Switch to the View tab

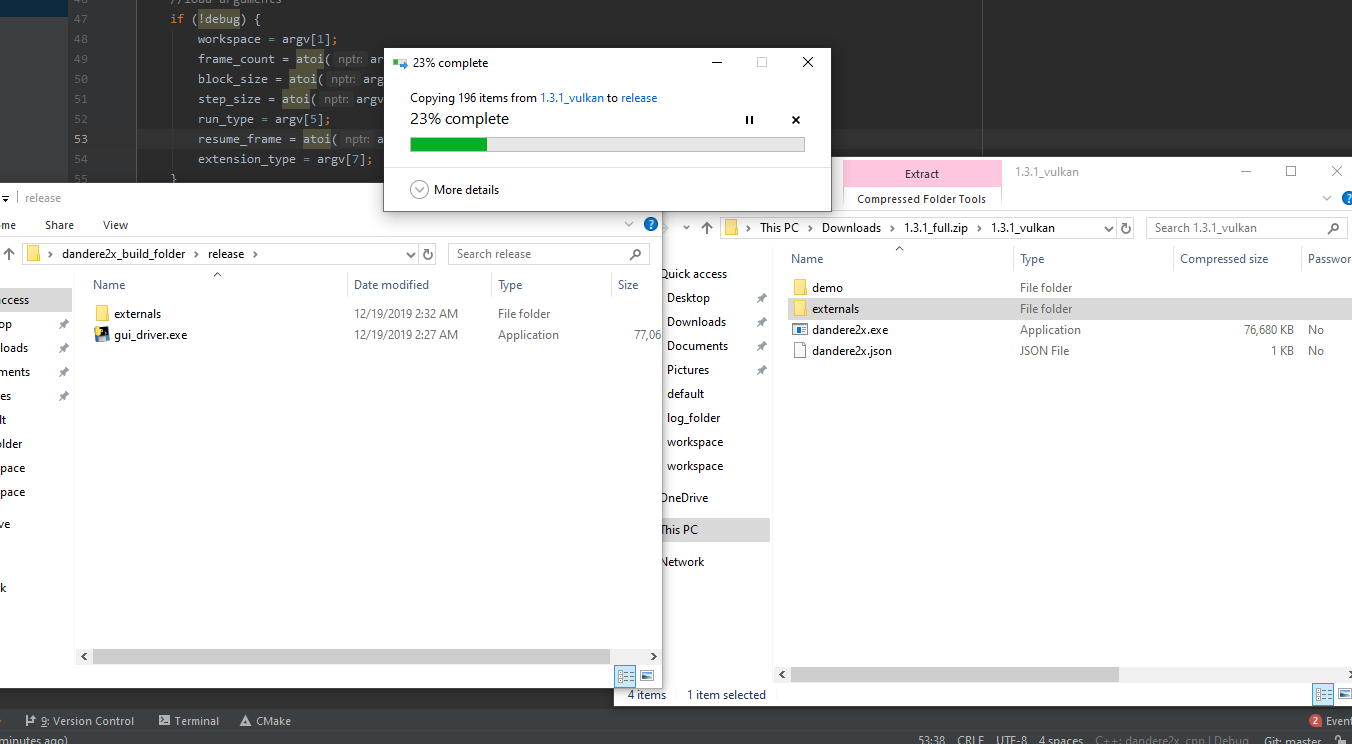115,225
